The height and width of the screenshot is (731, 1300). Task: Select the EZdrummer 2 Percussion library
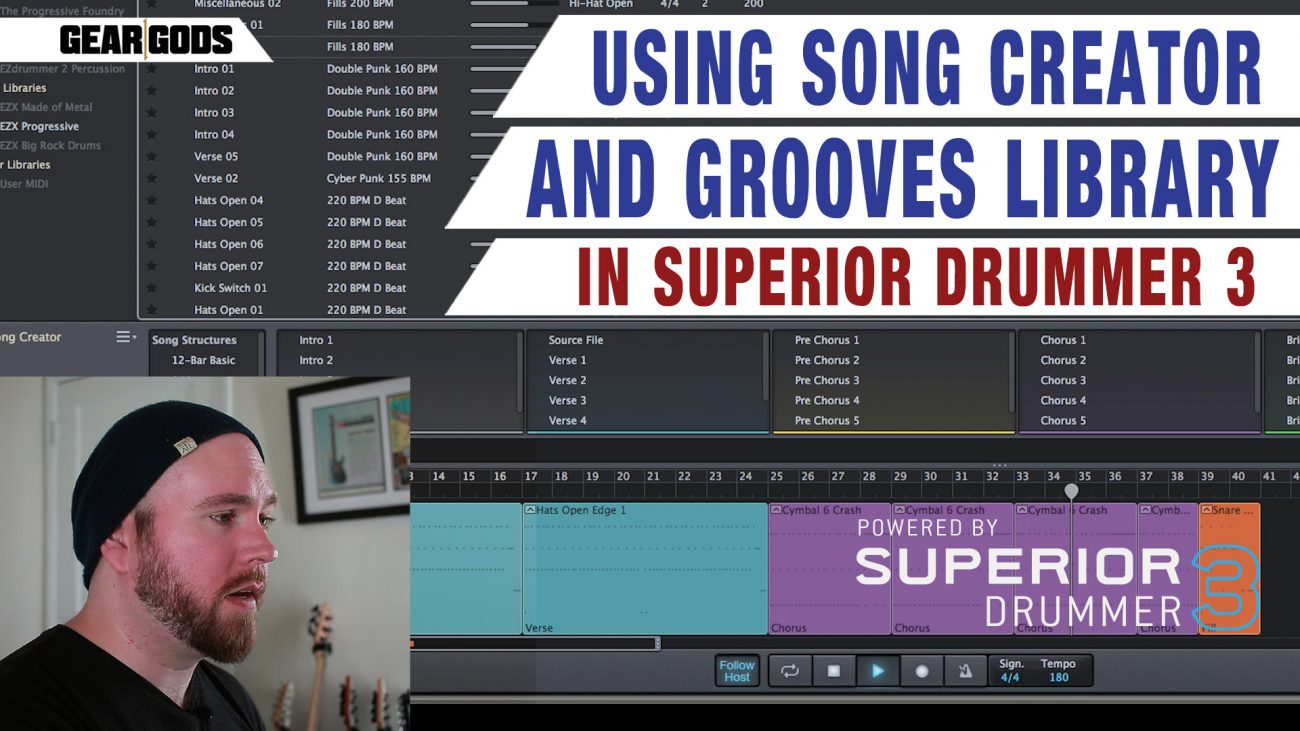tap(63, 69)
